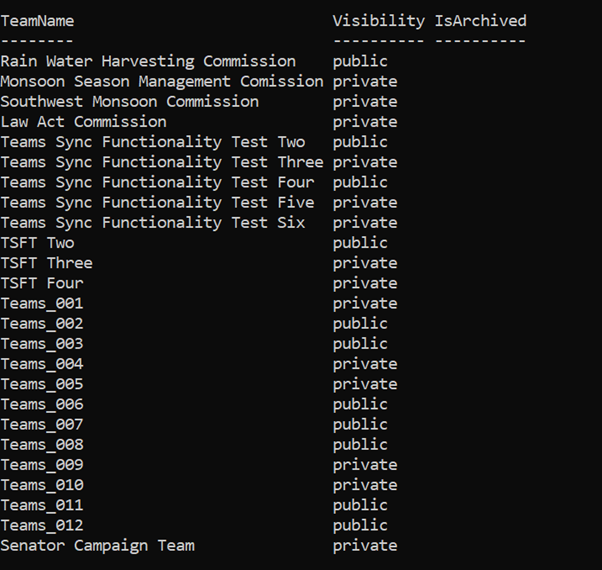
Task: Click the Visibility column header
Action: tap(378, 21)
